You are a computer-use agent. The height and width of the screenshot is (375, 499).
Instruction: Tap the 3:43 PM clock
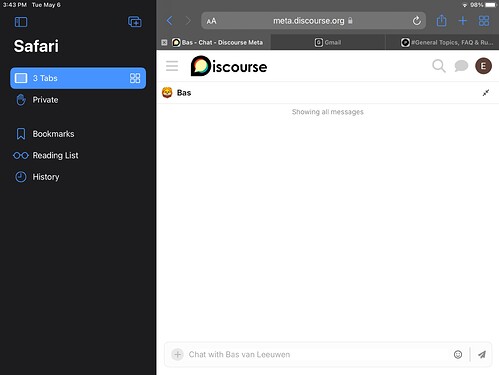click(15, 5)
